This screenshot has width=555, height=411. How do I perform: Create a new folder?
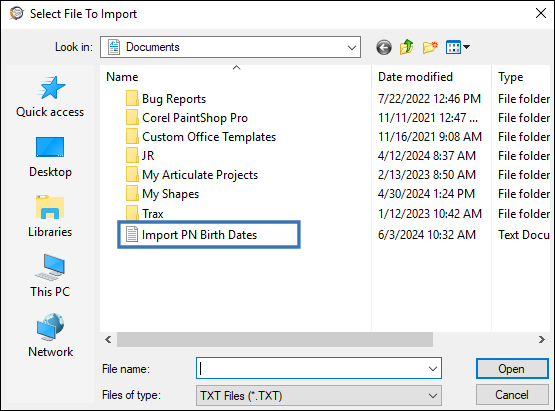(430, 47)
